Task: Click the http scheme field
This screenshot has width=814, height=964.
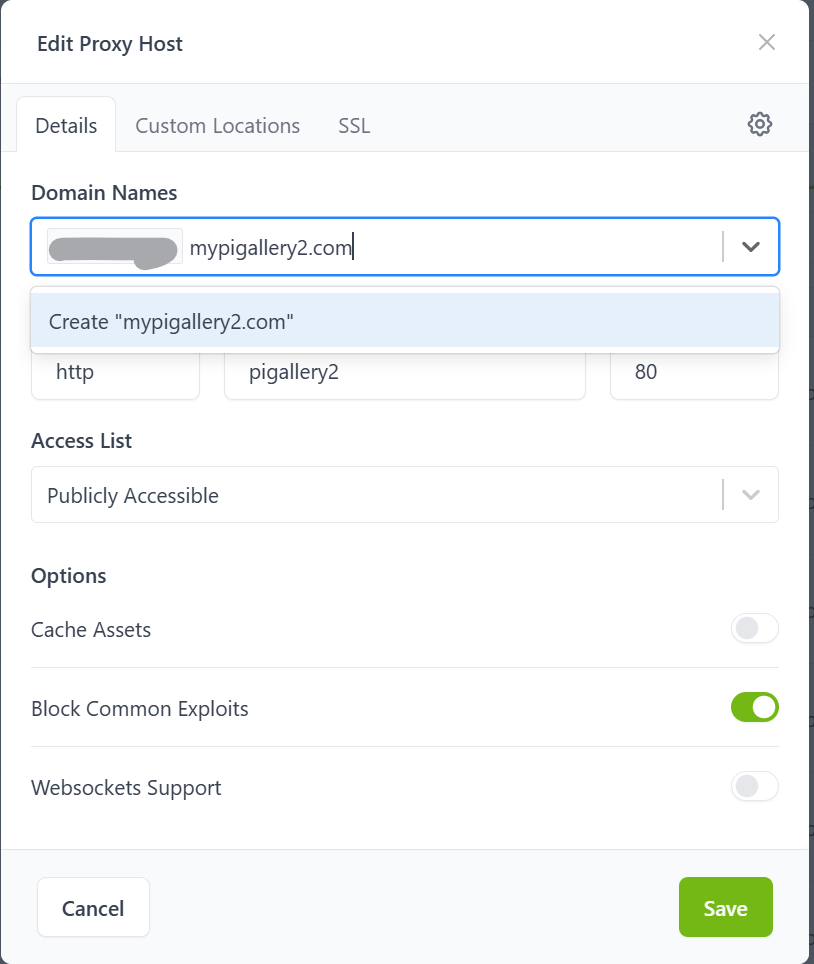Action: 115,373
